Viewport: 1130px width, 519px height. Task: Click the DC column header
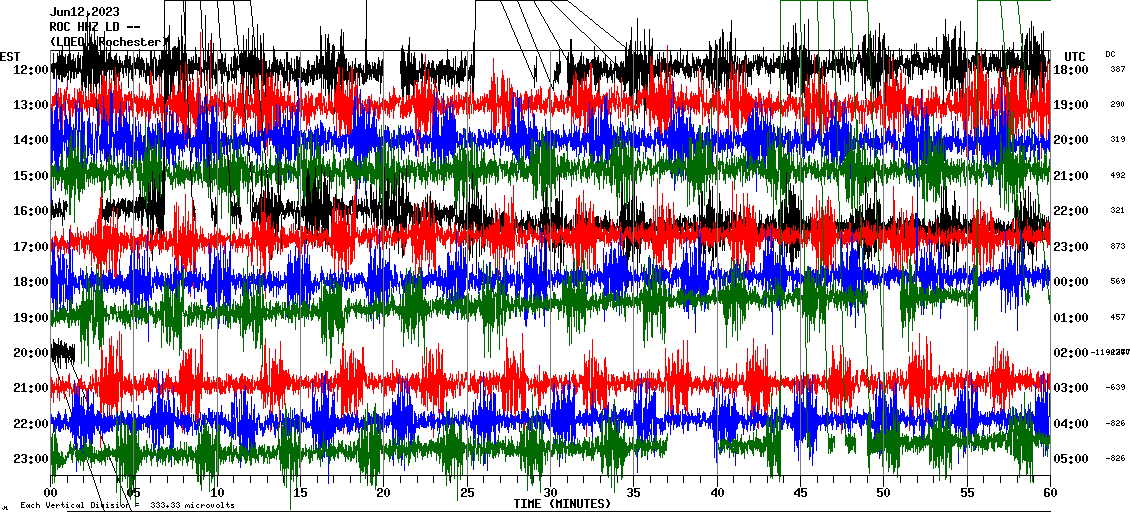pyautogui.click(x=1110, y=54)
